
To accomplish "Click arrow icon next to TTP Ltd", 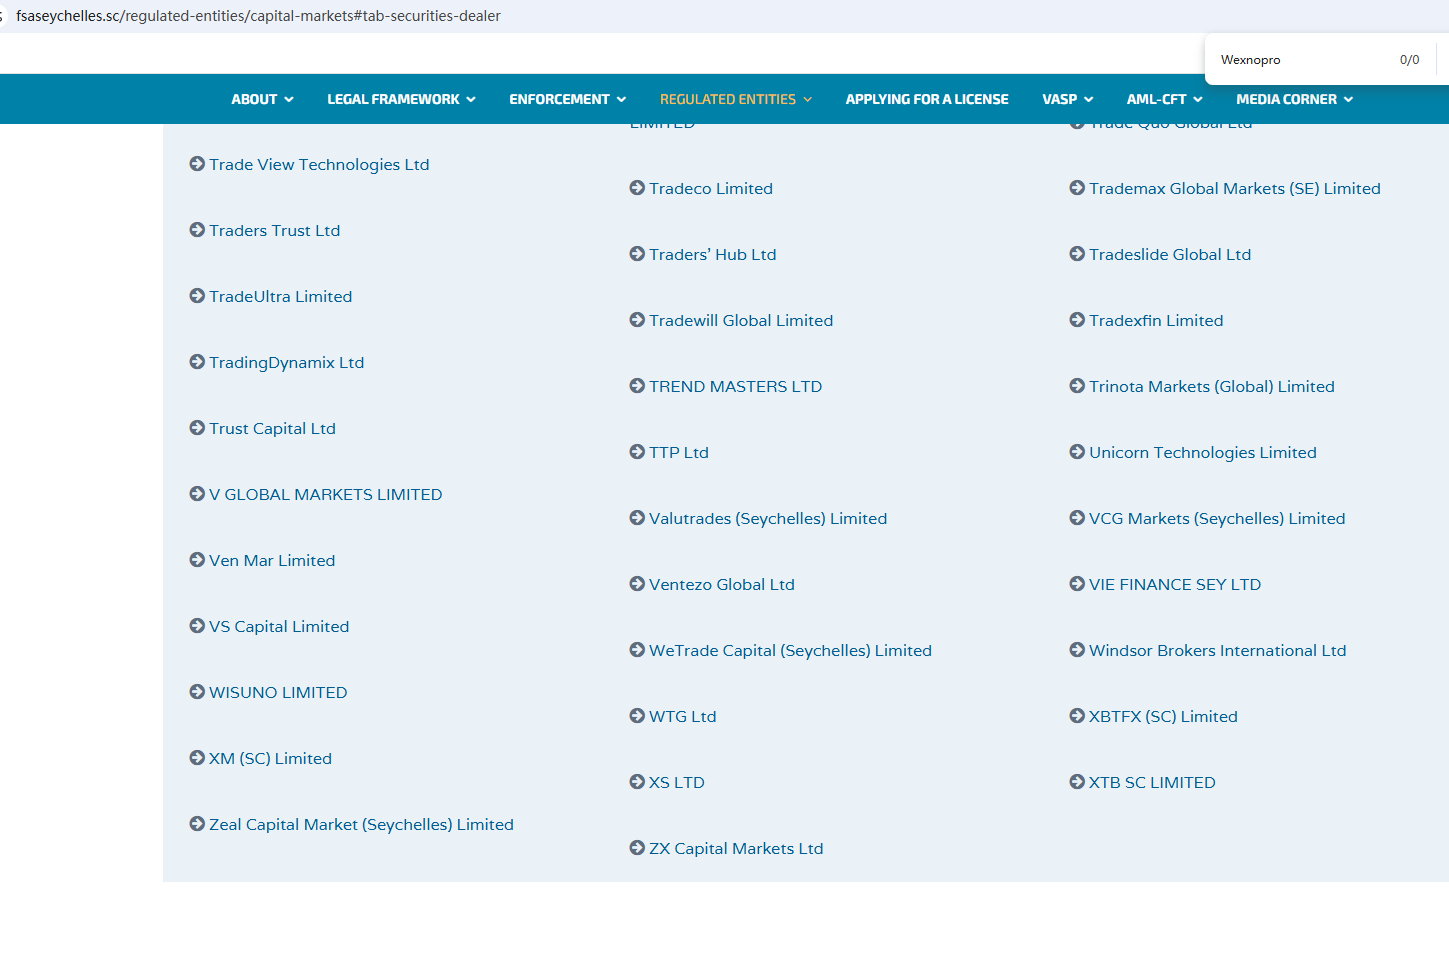I will point(637,452).
